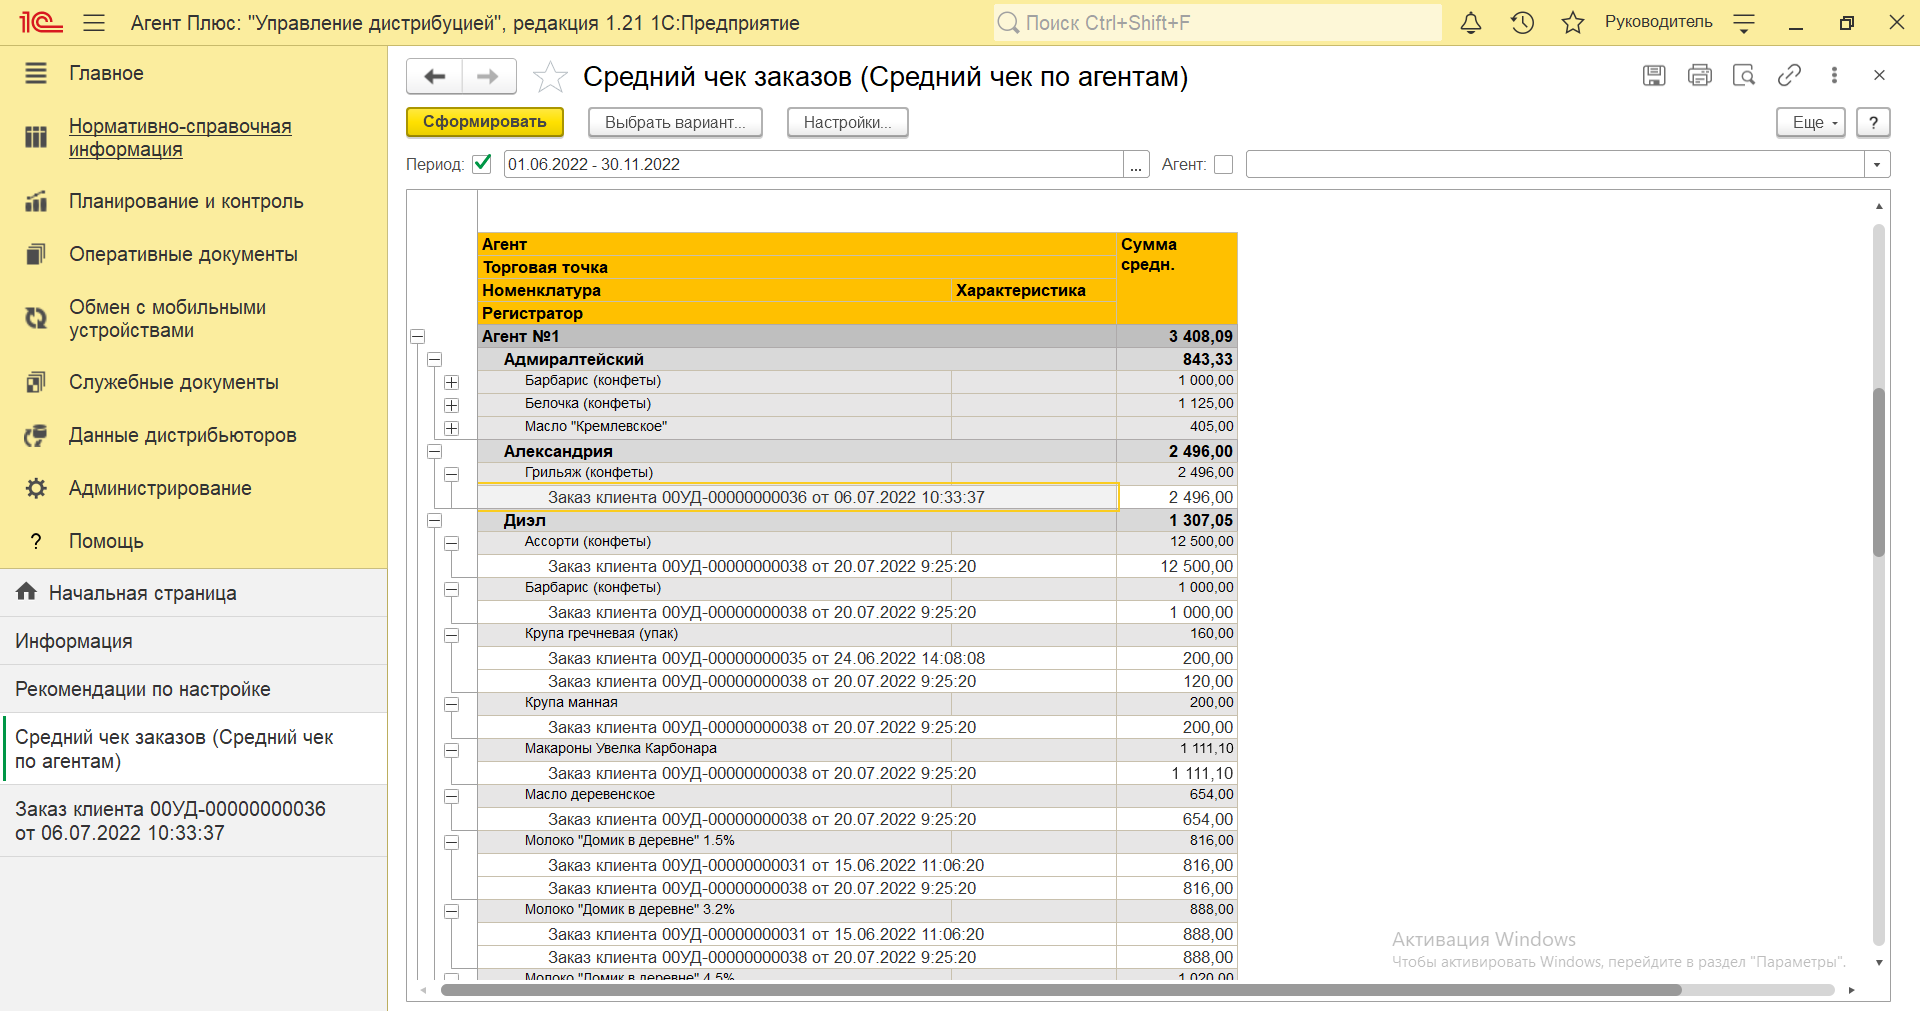Open Нормативно-справочная информация section
Image resolution: width=1920 pixels, height=1011 pixels.
coord(180,137)
